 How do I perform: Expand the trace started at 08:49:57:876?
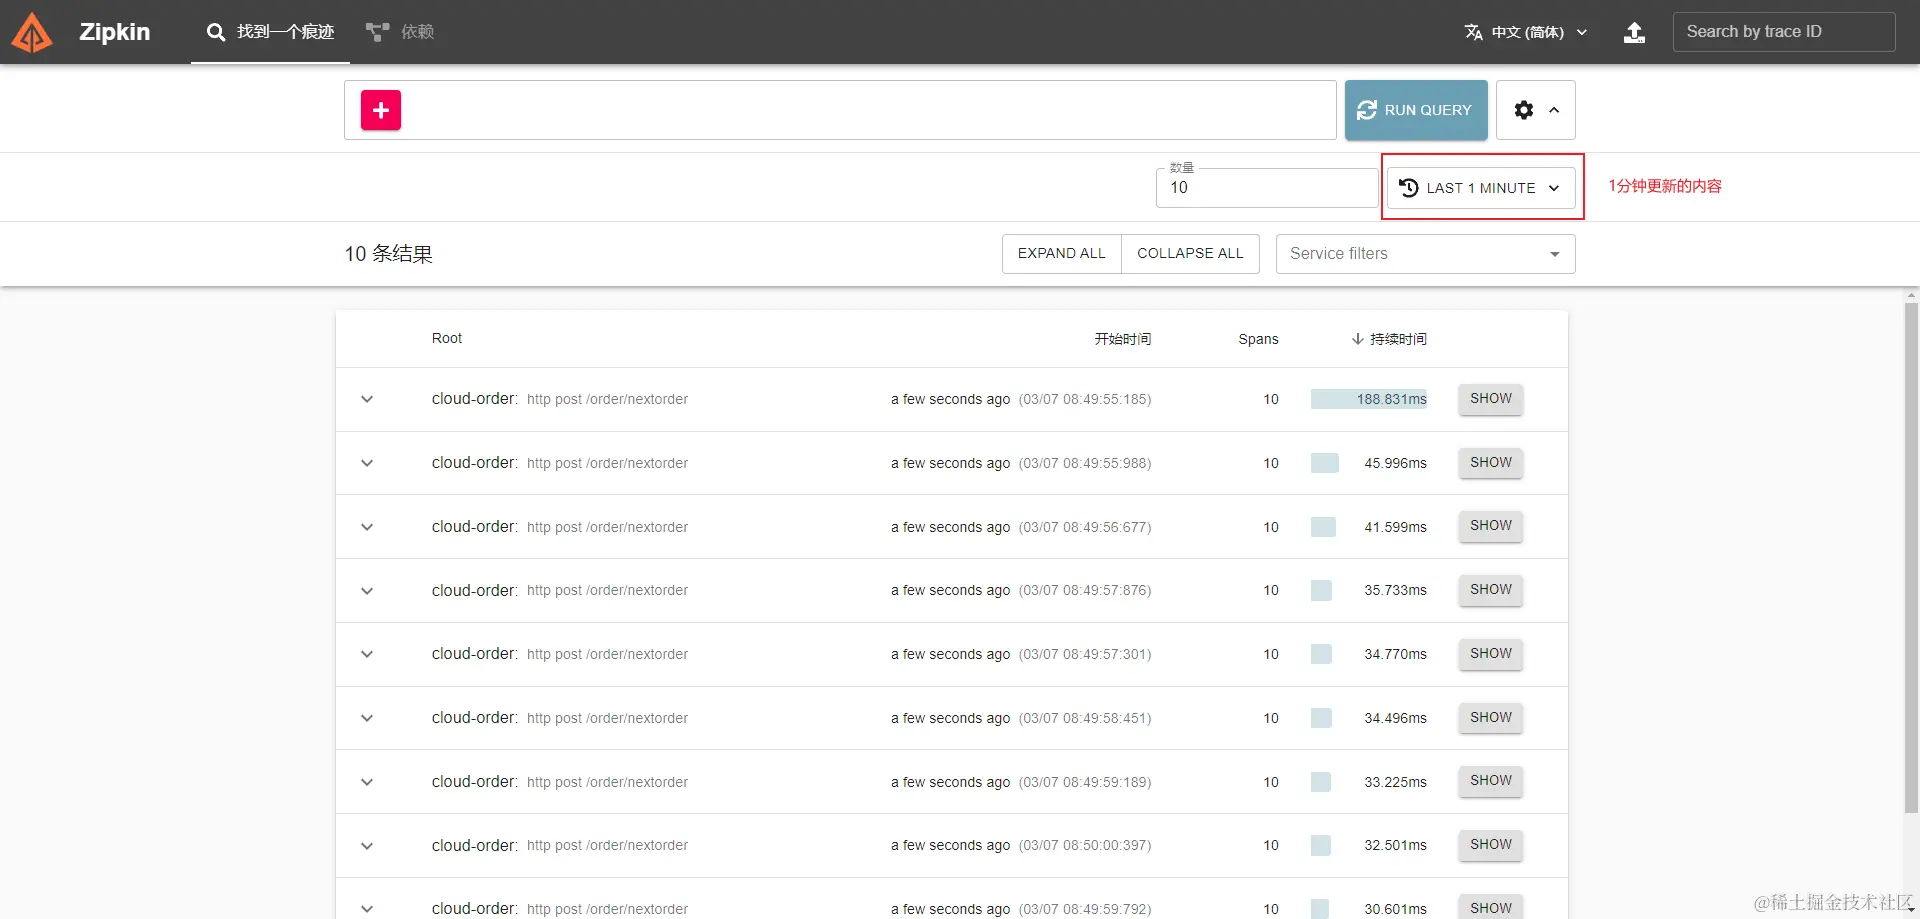pyautogui.click(x=367, y=591)
